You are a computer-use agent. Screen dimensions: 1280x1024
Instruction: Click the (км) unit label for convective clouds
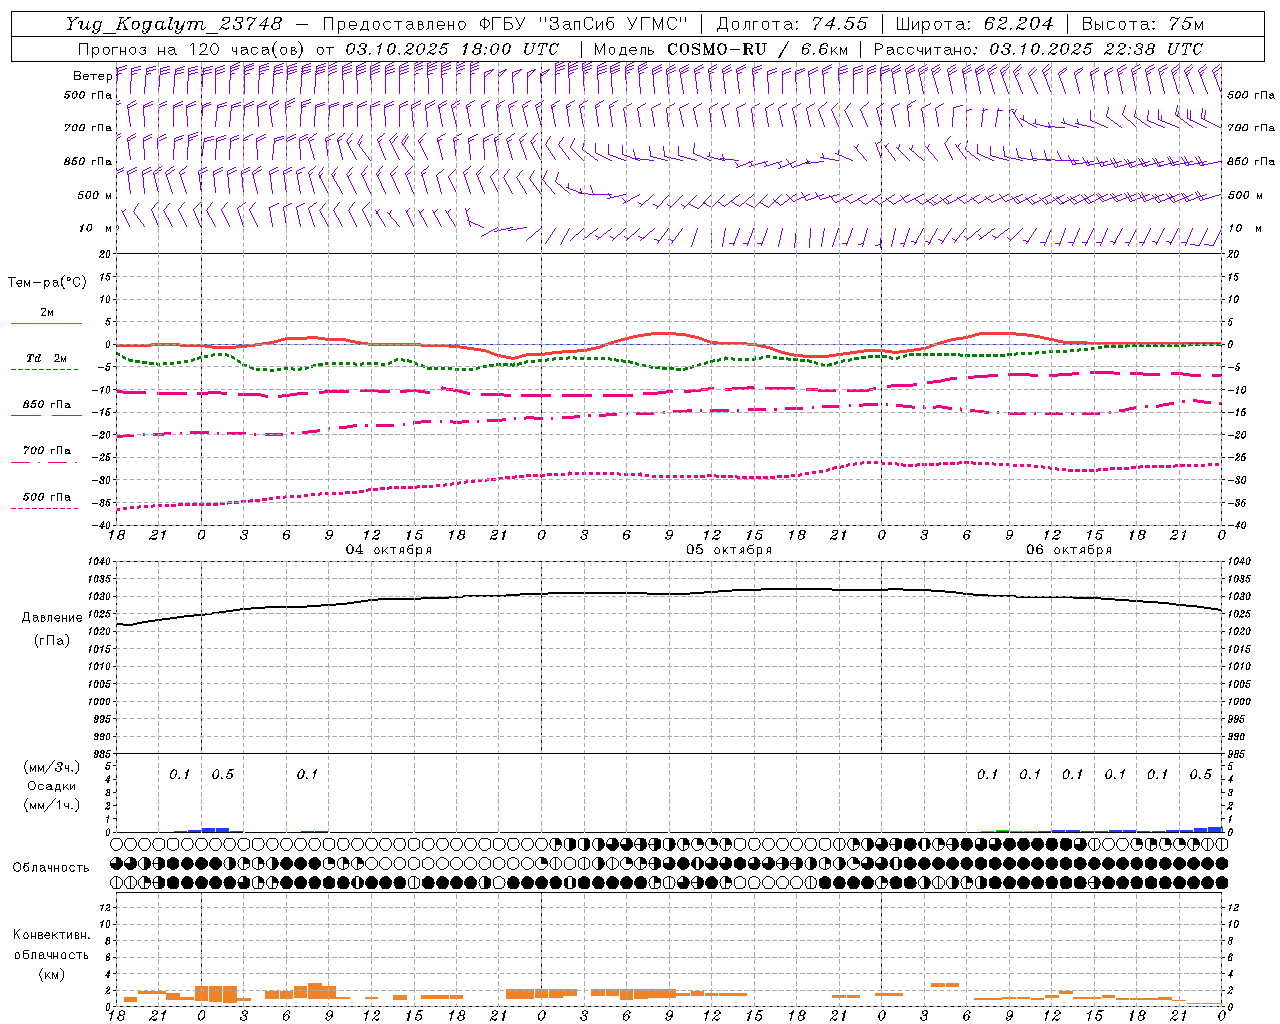(x=51, y=974)
